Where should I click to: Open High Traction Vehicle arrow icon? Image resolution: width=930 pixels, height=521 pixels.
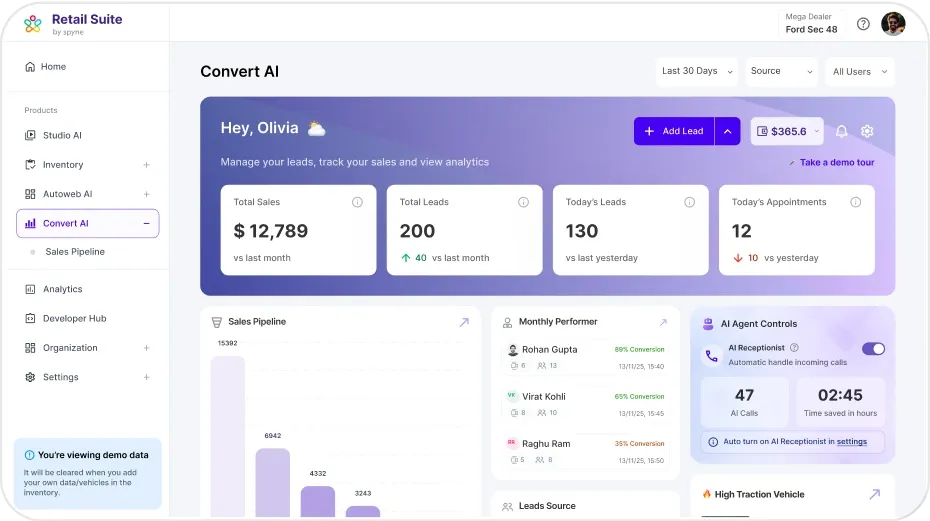tap(874, 494)
